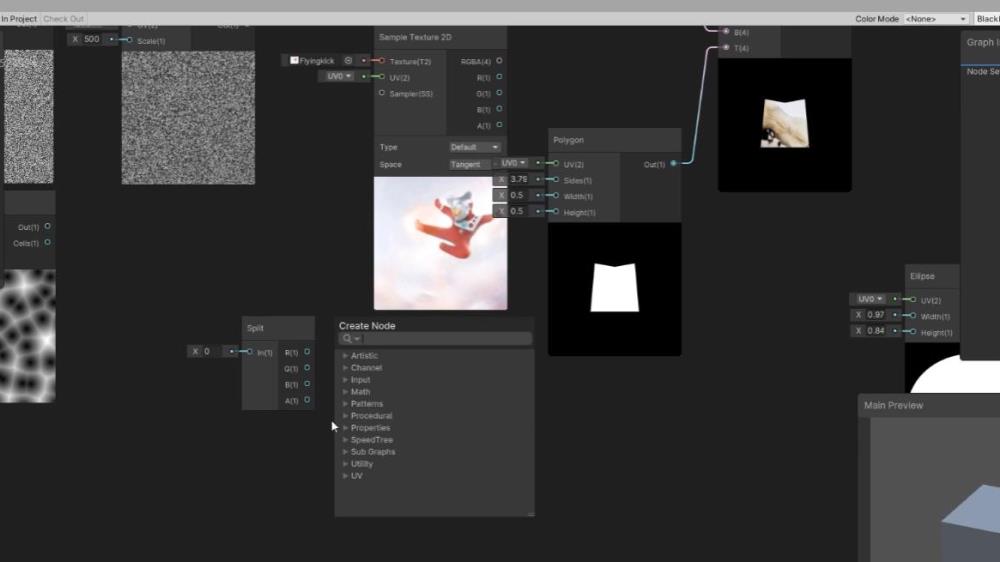Click the Sampler(SS) input port
Screen dimensions: 1000x562
click(x=381, y=93)
